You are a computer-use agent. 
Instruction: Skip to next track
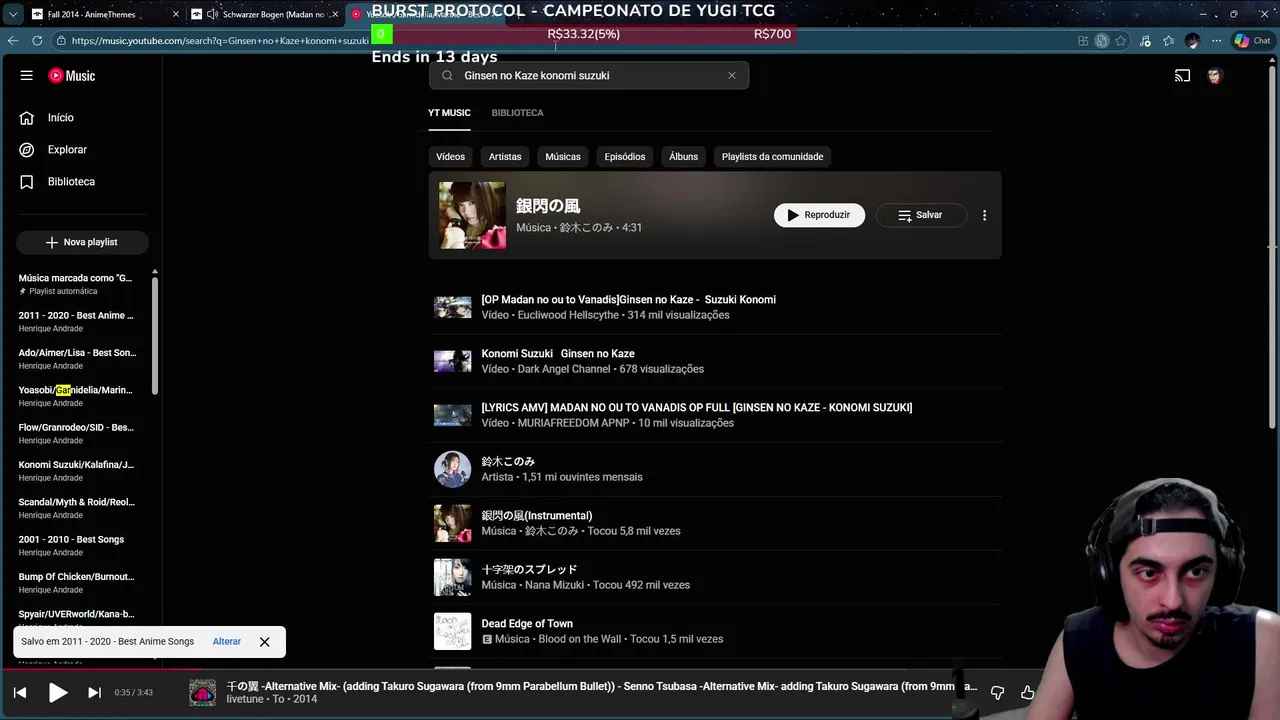94,692
